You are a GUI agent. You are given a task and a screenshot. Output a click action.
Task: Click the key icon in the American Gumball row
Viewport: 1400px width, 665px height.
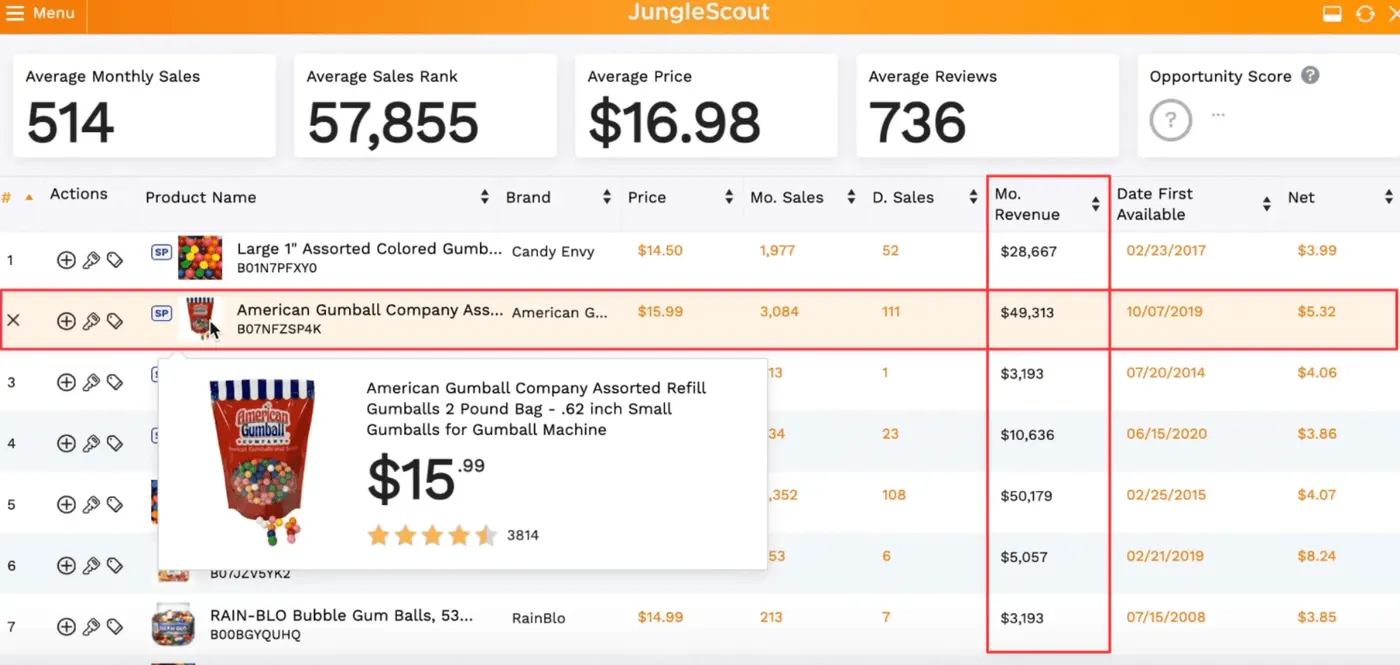tap(91, 321)
